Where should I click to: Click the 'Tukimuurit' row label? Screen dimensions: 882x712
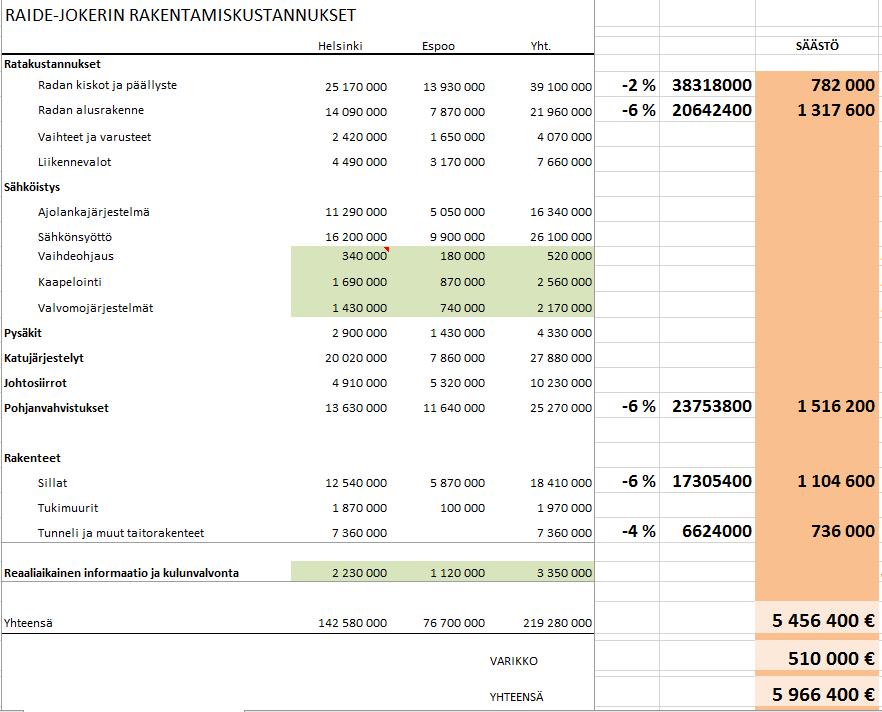coord(68,508)
